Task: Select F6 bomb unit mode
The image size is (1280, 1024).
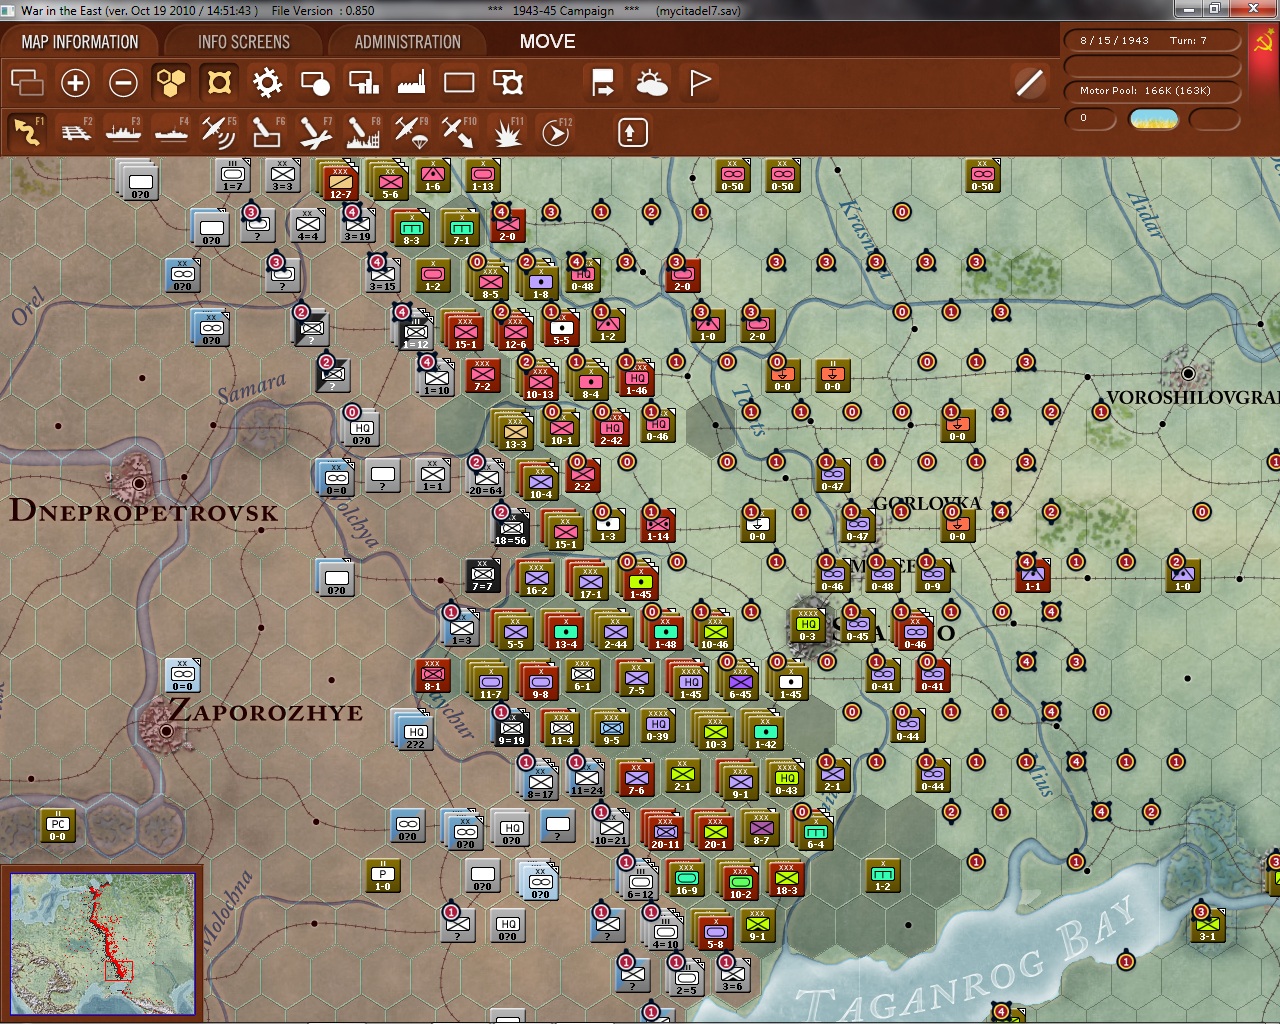Action: pyautogui.click(x=267, y=132)
